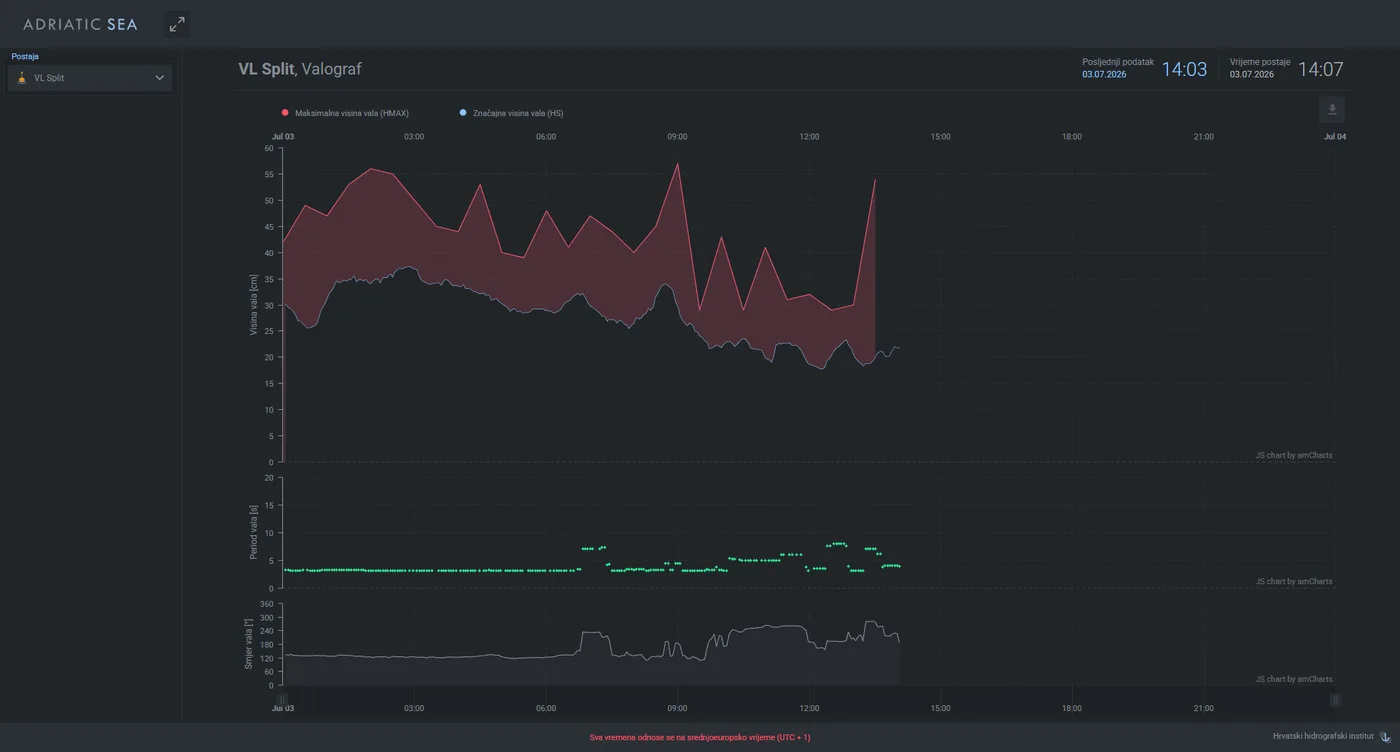This screenshot has height=752, width=1400.
Task: Click the HMAX peak point near 09:00
Action: 677,163
